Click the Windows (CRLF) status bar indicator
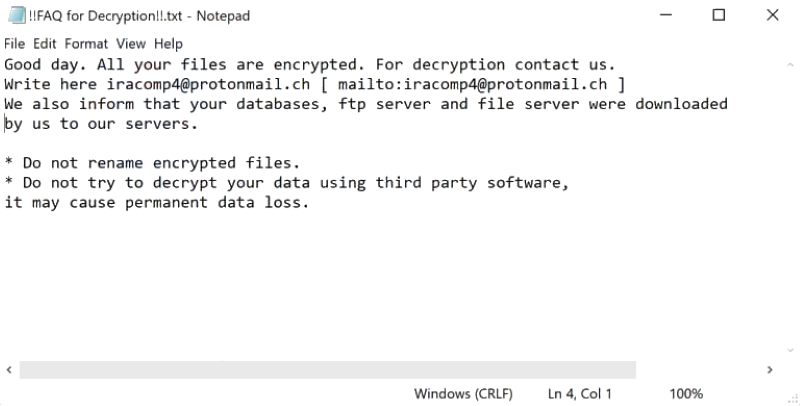This screenshot has width=800, height=406. [463, 394]
